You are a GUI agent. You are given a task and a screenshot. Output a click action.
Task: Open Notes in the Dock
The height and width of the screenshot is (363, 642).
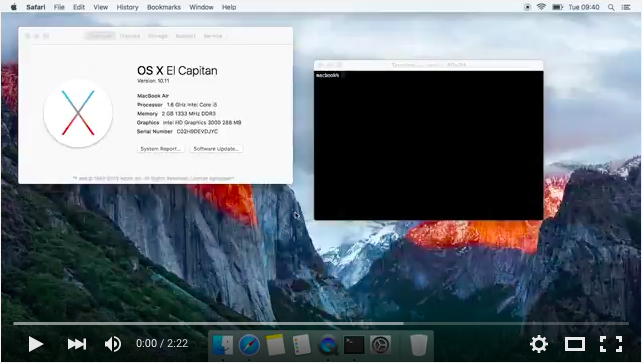(x=275, y=345)
